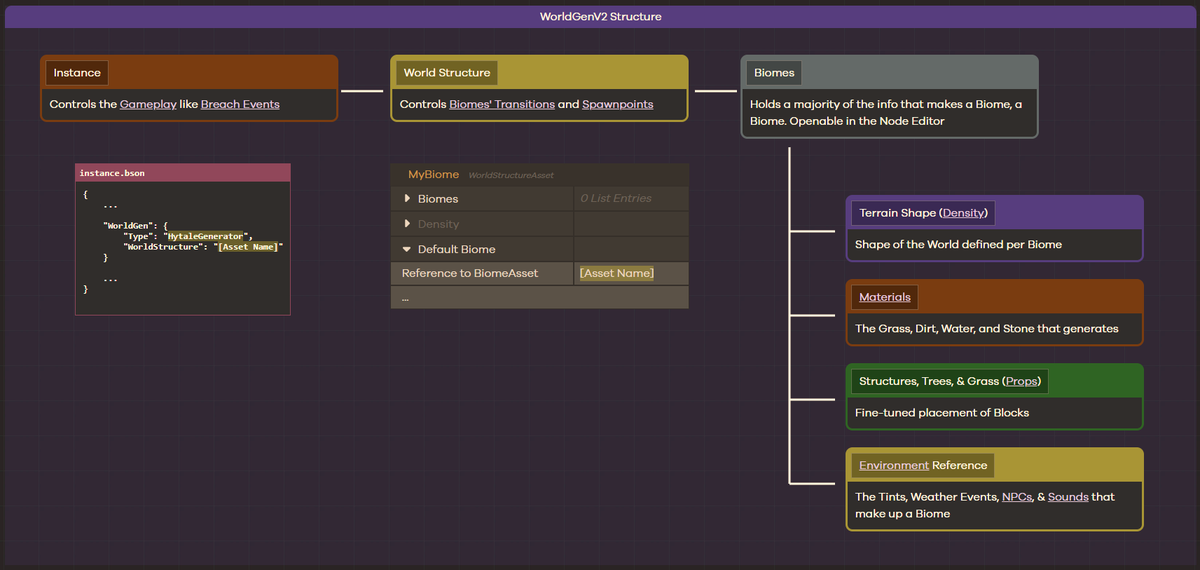Open the Materials heading link
The width and height of the screenshot is (1200, 570).
(x=885, y=297)
